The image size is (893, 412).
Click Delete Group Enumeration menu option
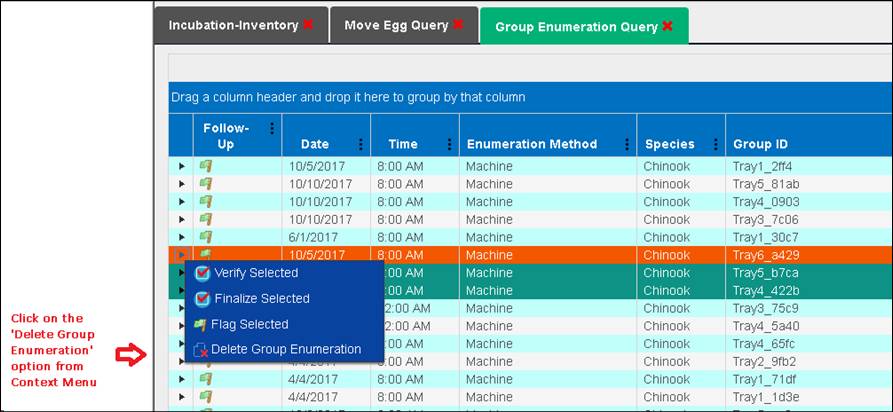pos(285,349)
